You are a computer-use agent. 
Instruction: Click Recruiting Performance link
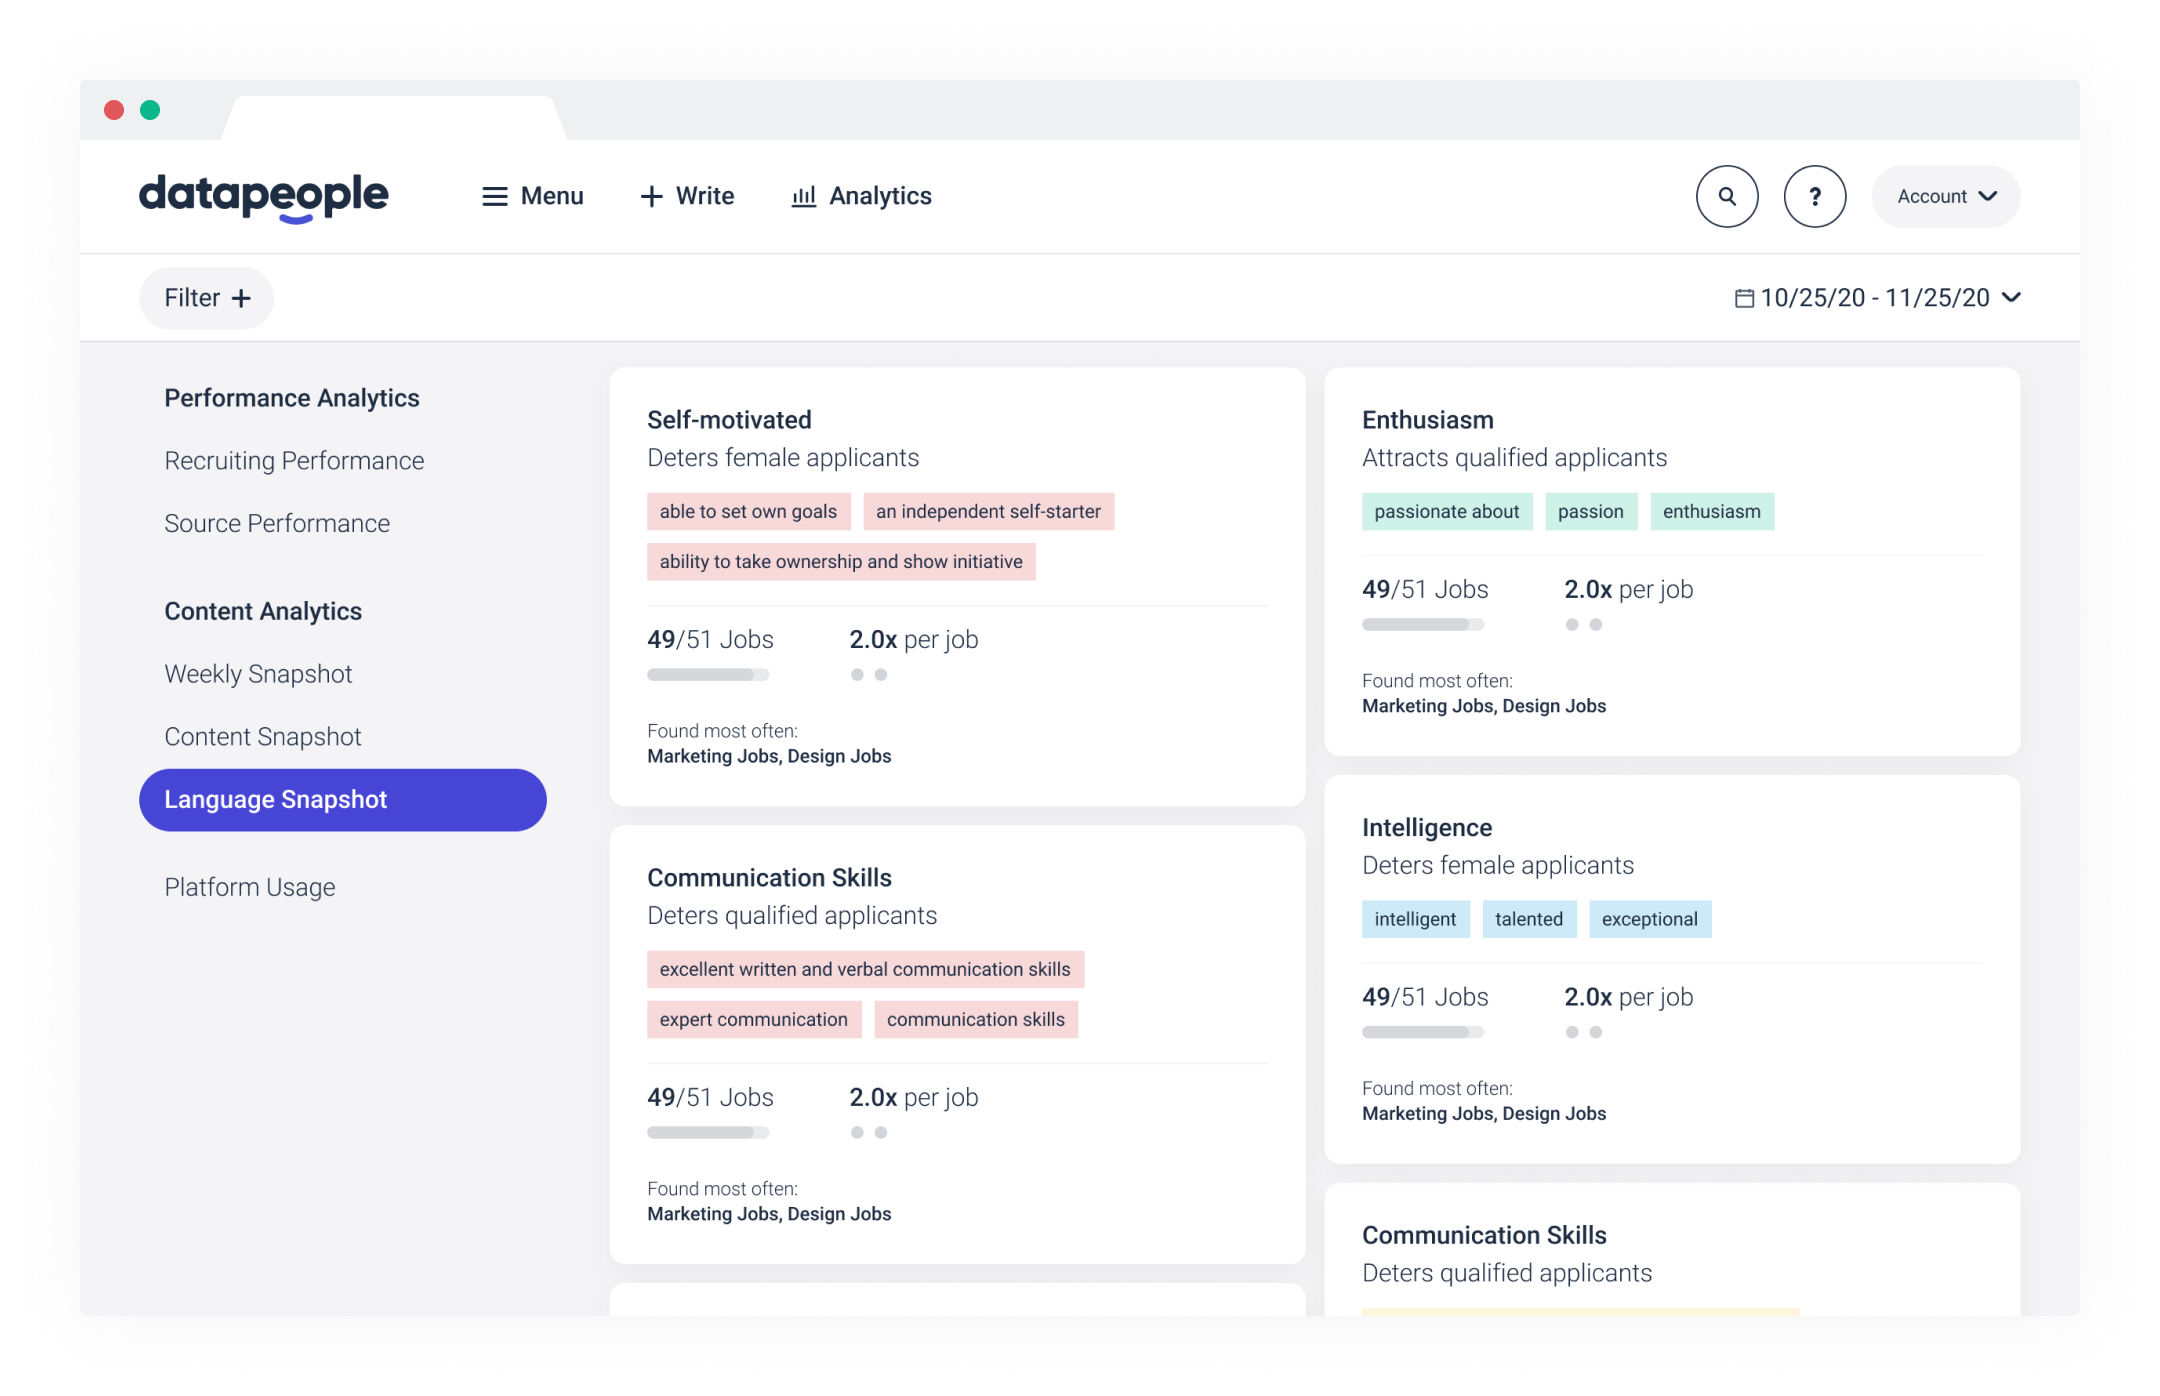point(294,460)
